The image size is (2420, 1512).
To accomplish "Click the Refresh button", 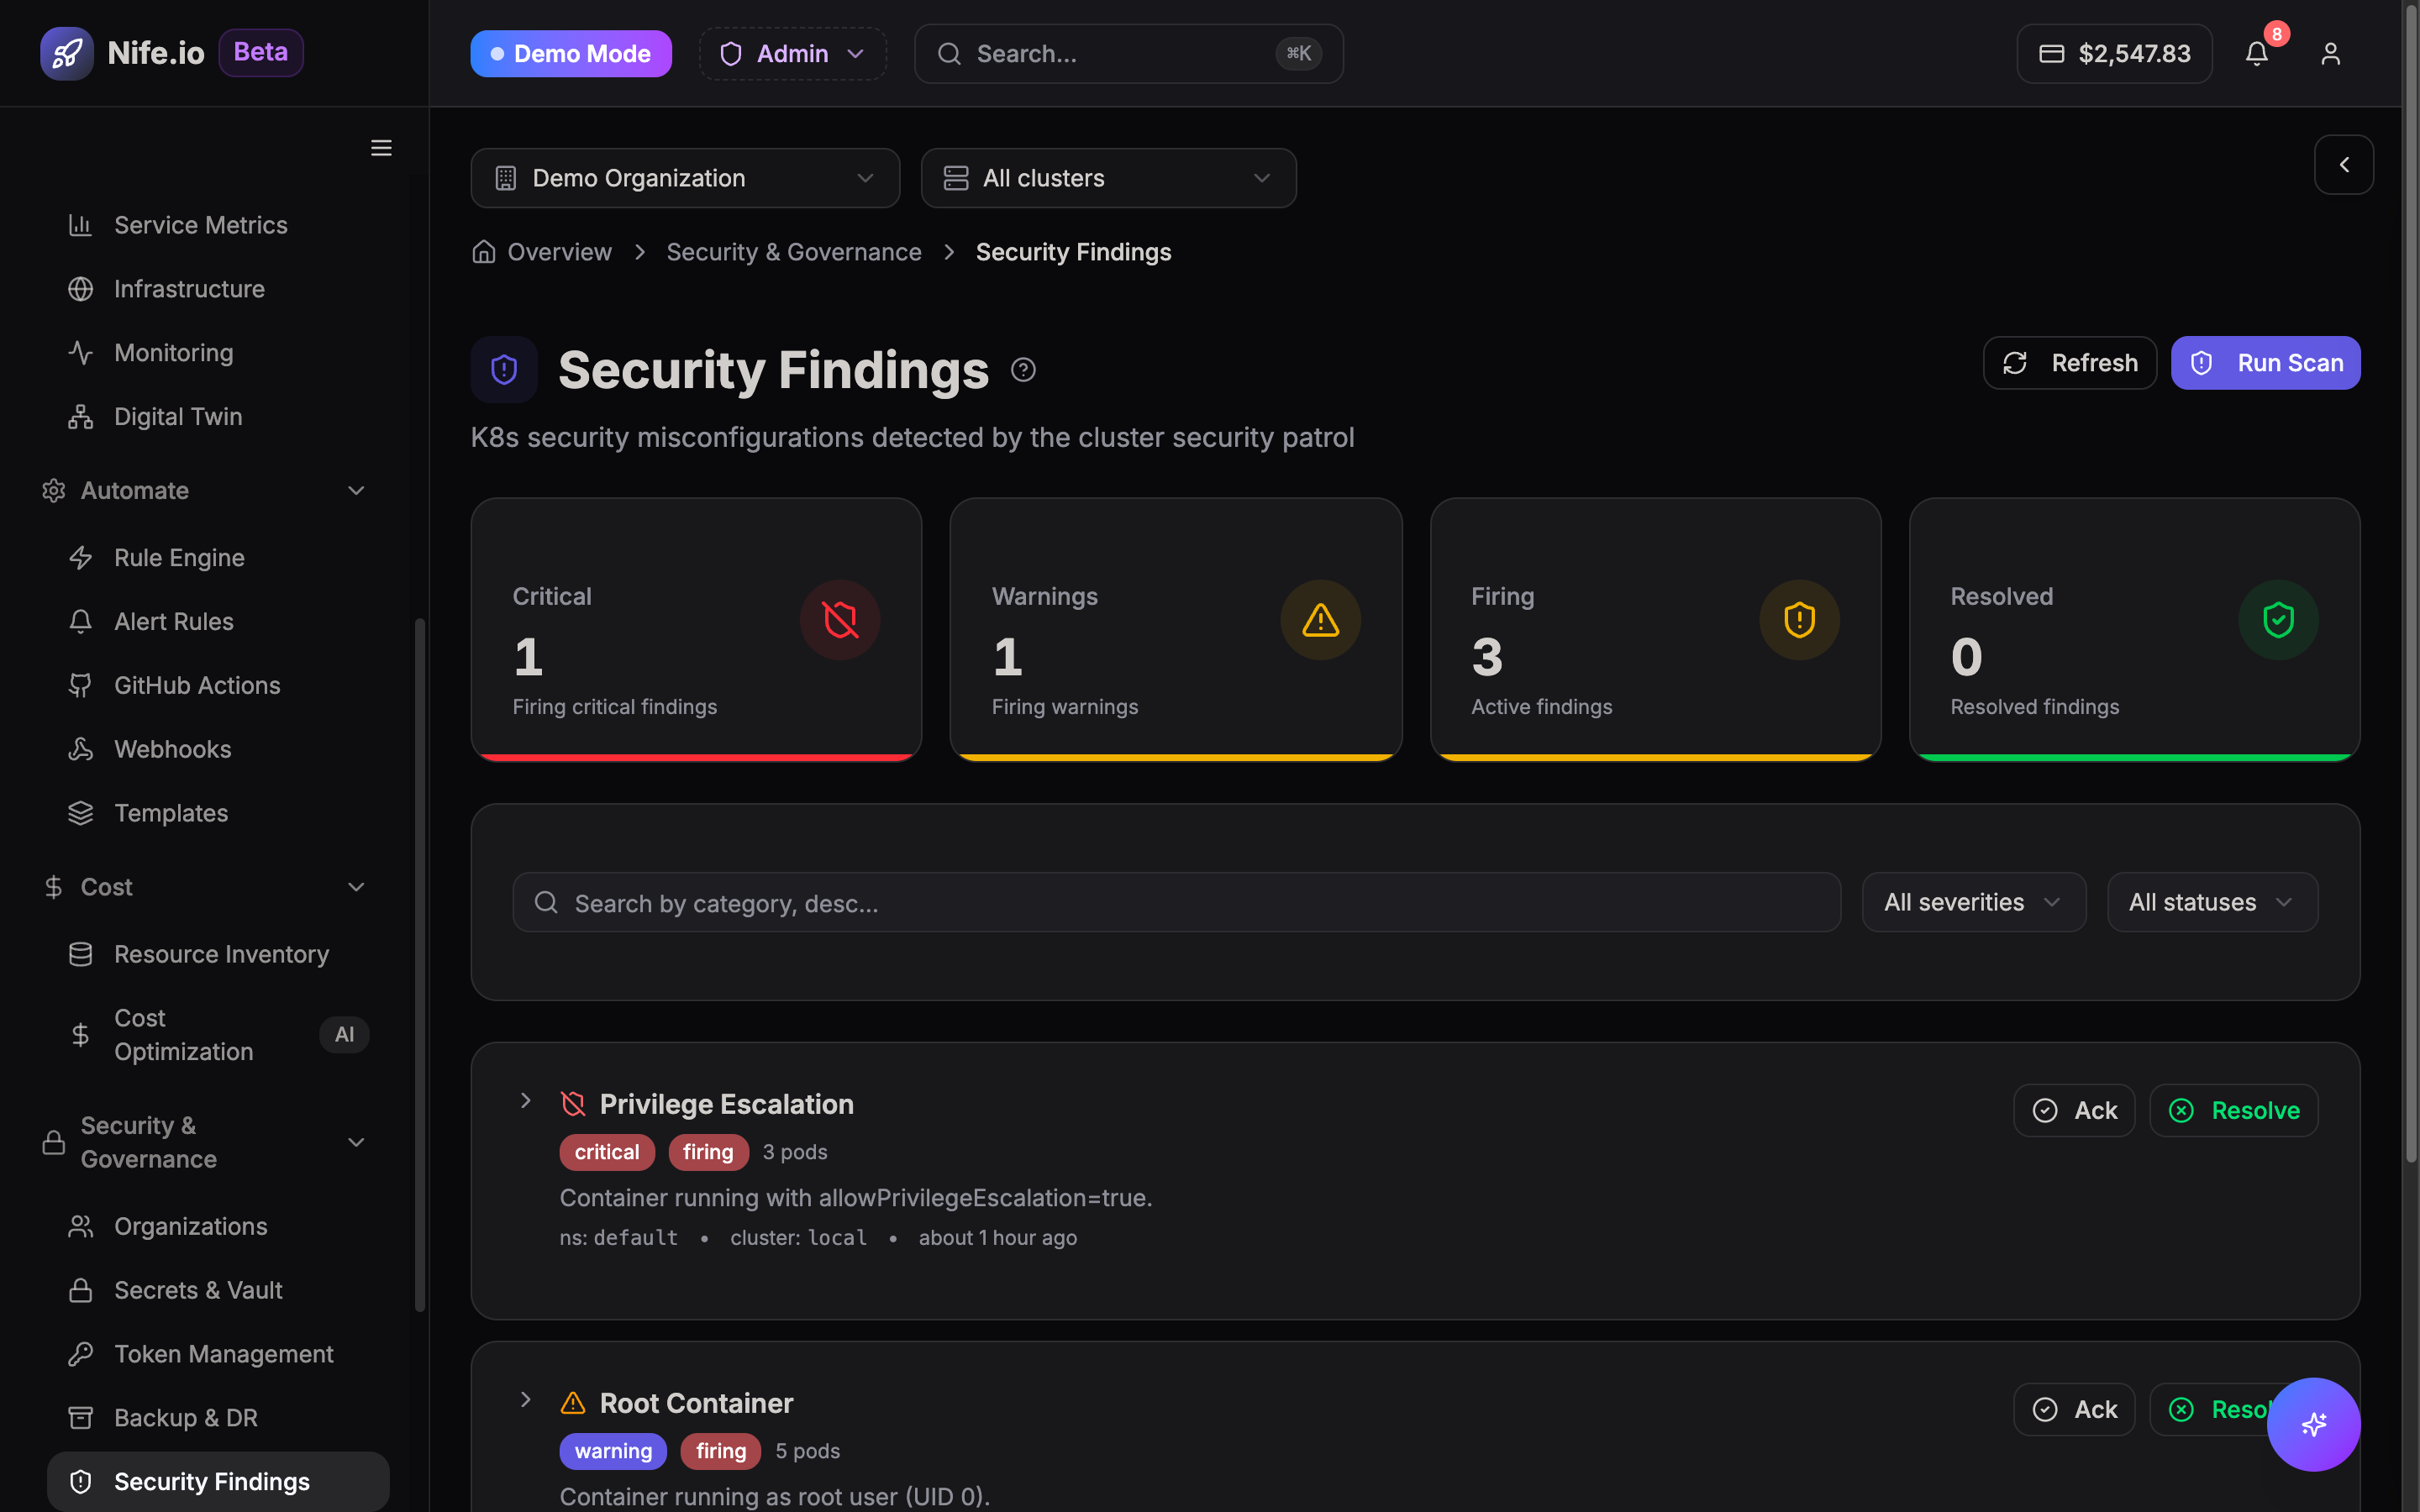I will point(2069,363).
